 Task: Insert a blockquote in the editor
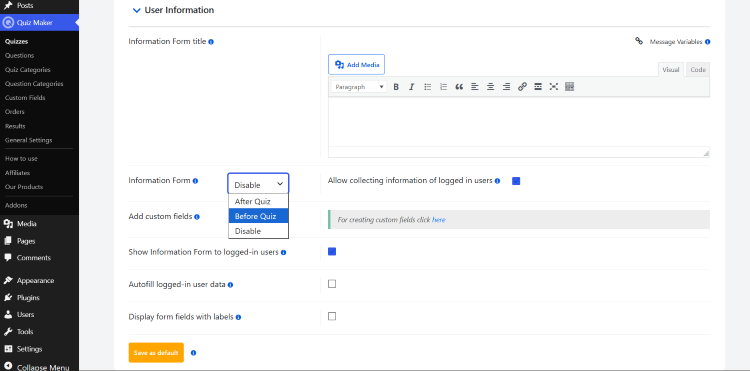[x=459, y=87]
